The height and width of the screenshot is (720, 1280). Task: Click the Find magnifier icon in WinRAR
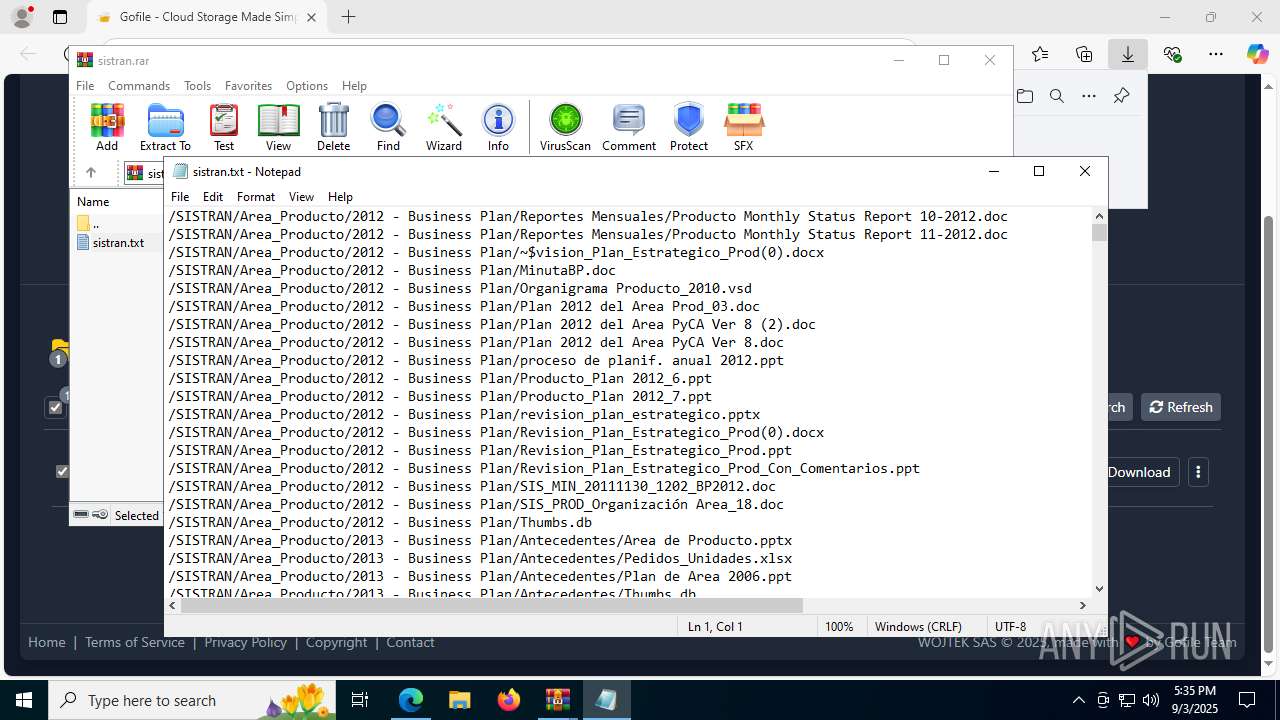pyautogui.click(x=388, y=127)
